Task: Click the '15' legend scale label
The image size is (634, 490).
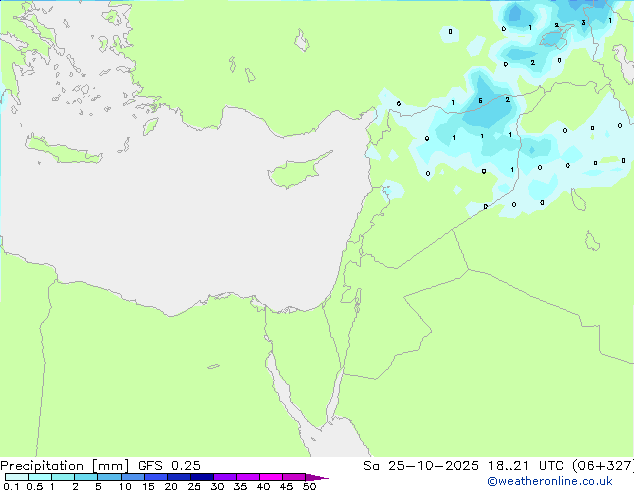Action: coord(148,486)
